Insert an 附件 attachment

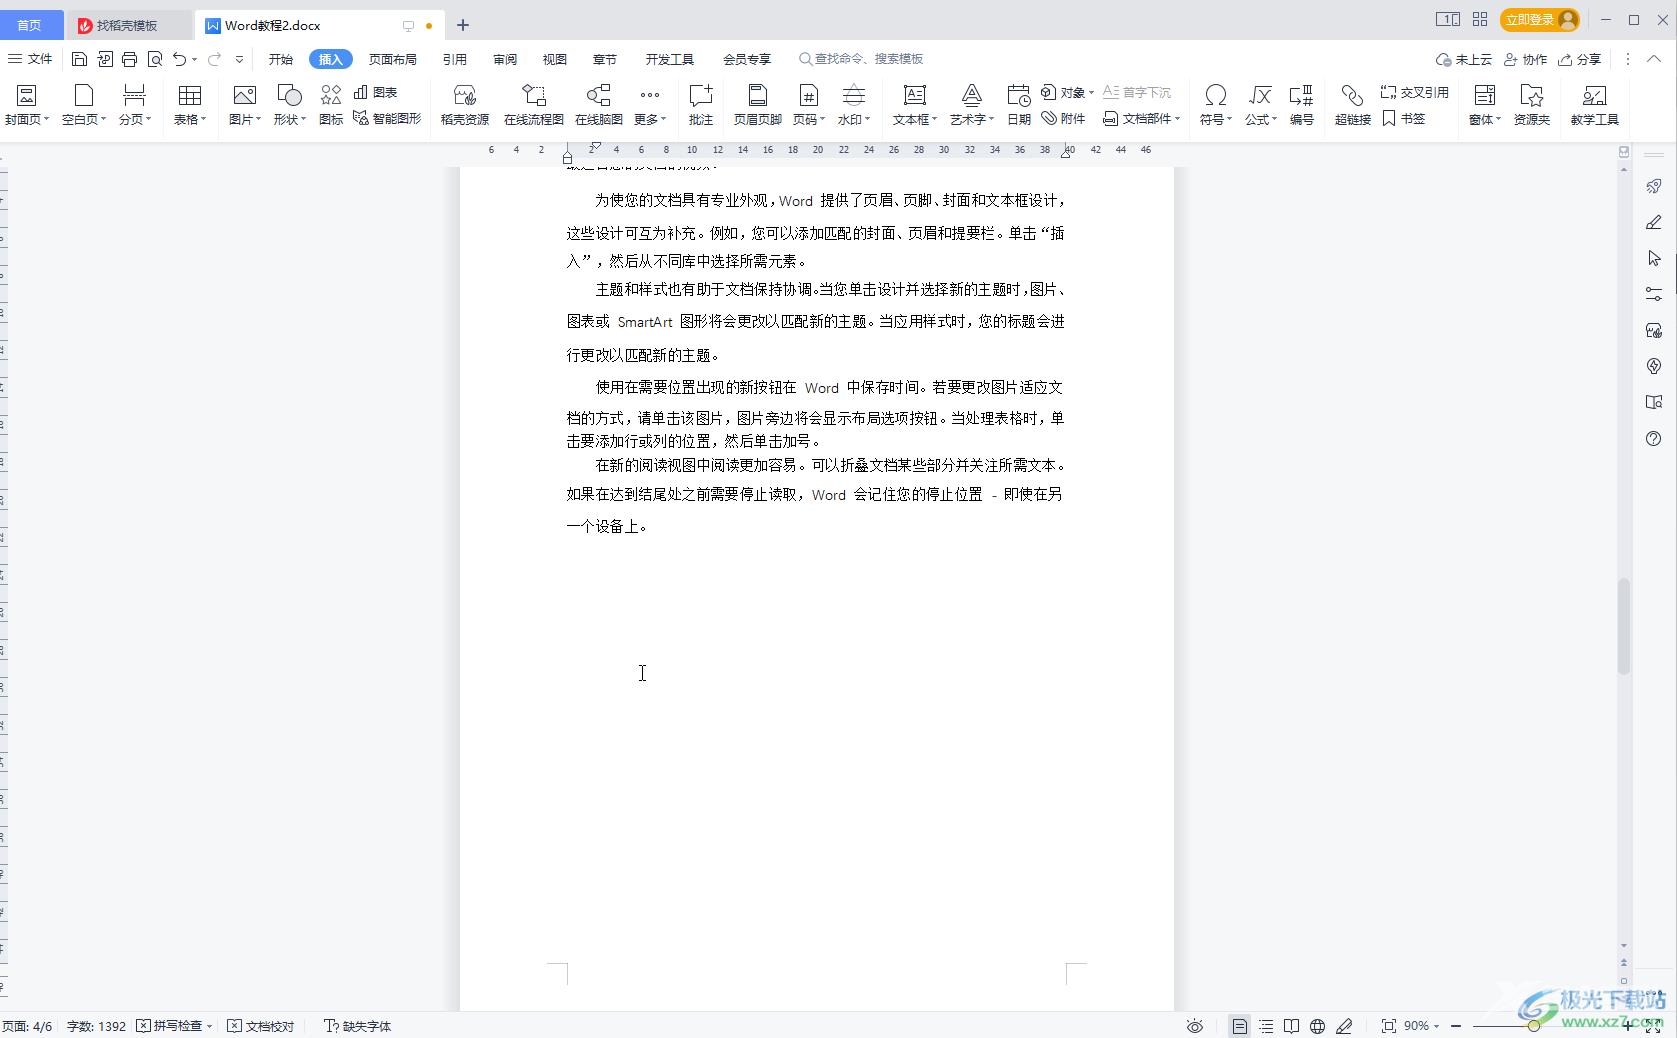point(1063,118)
